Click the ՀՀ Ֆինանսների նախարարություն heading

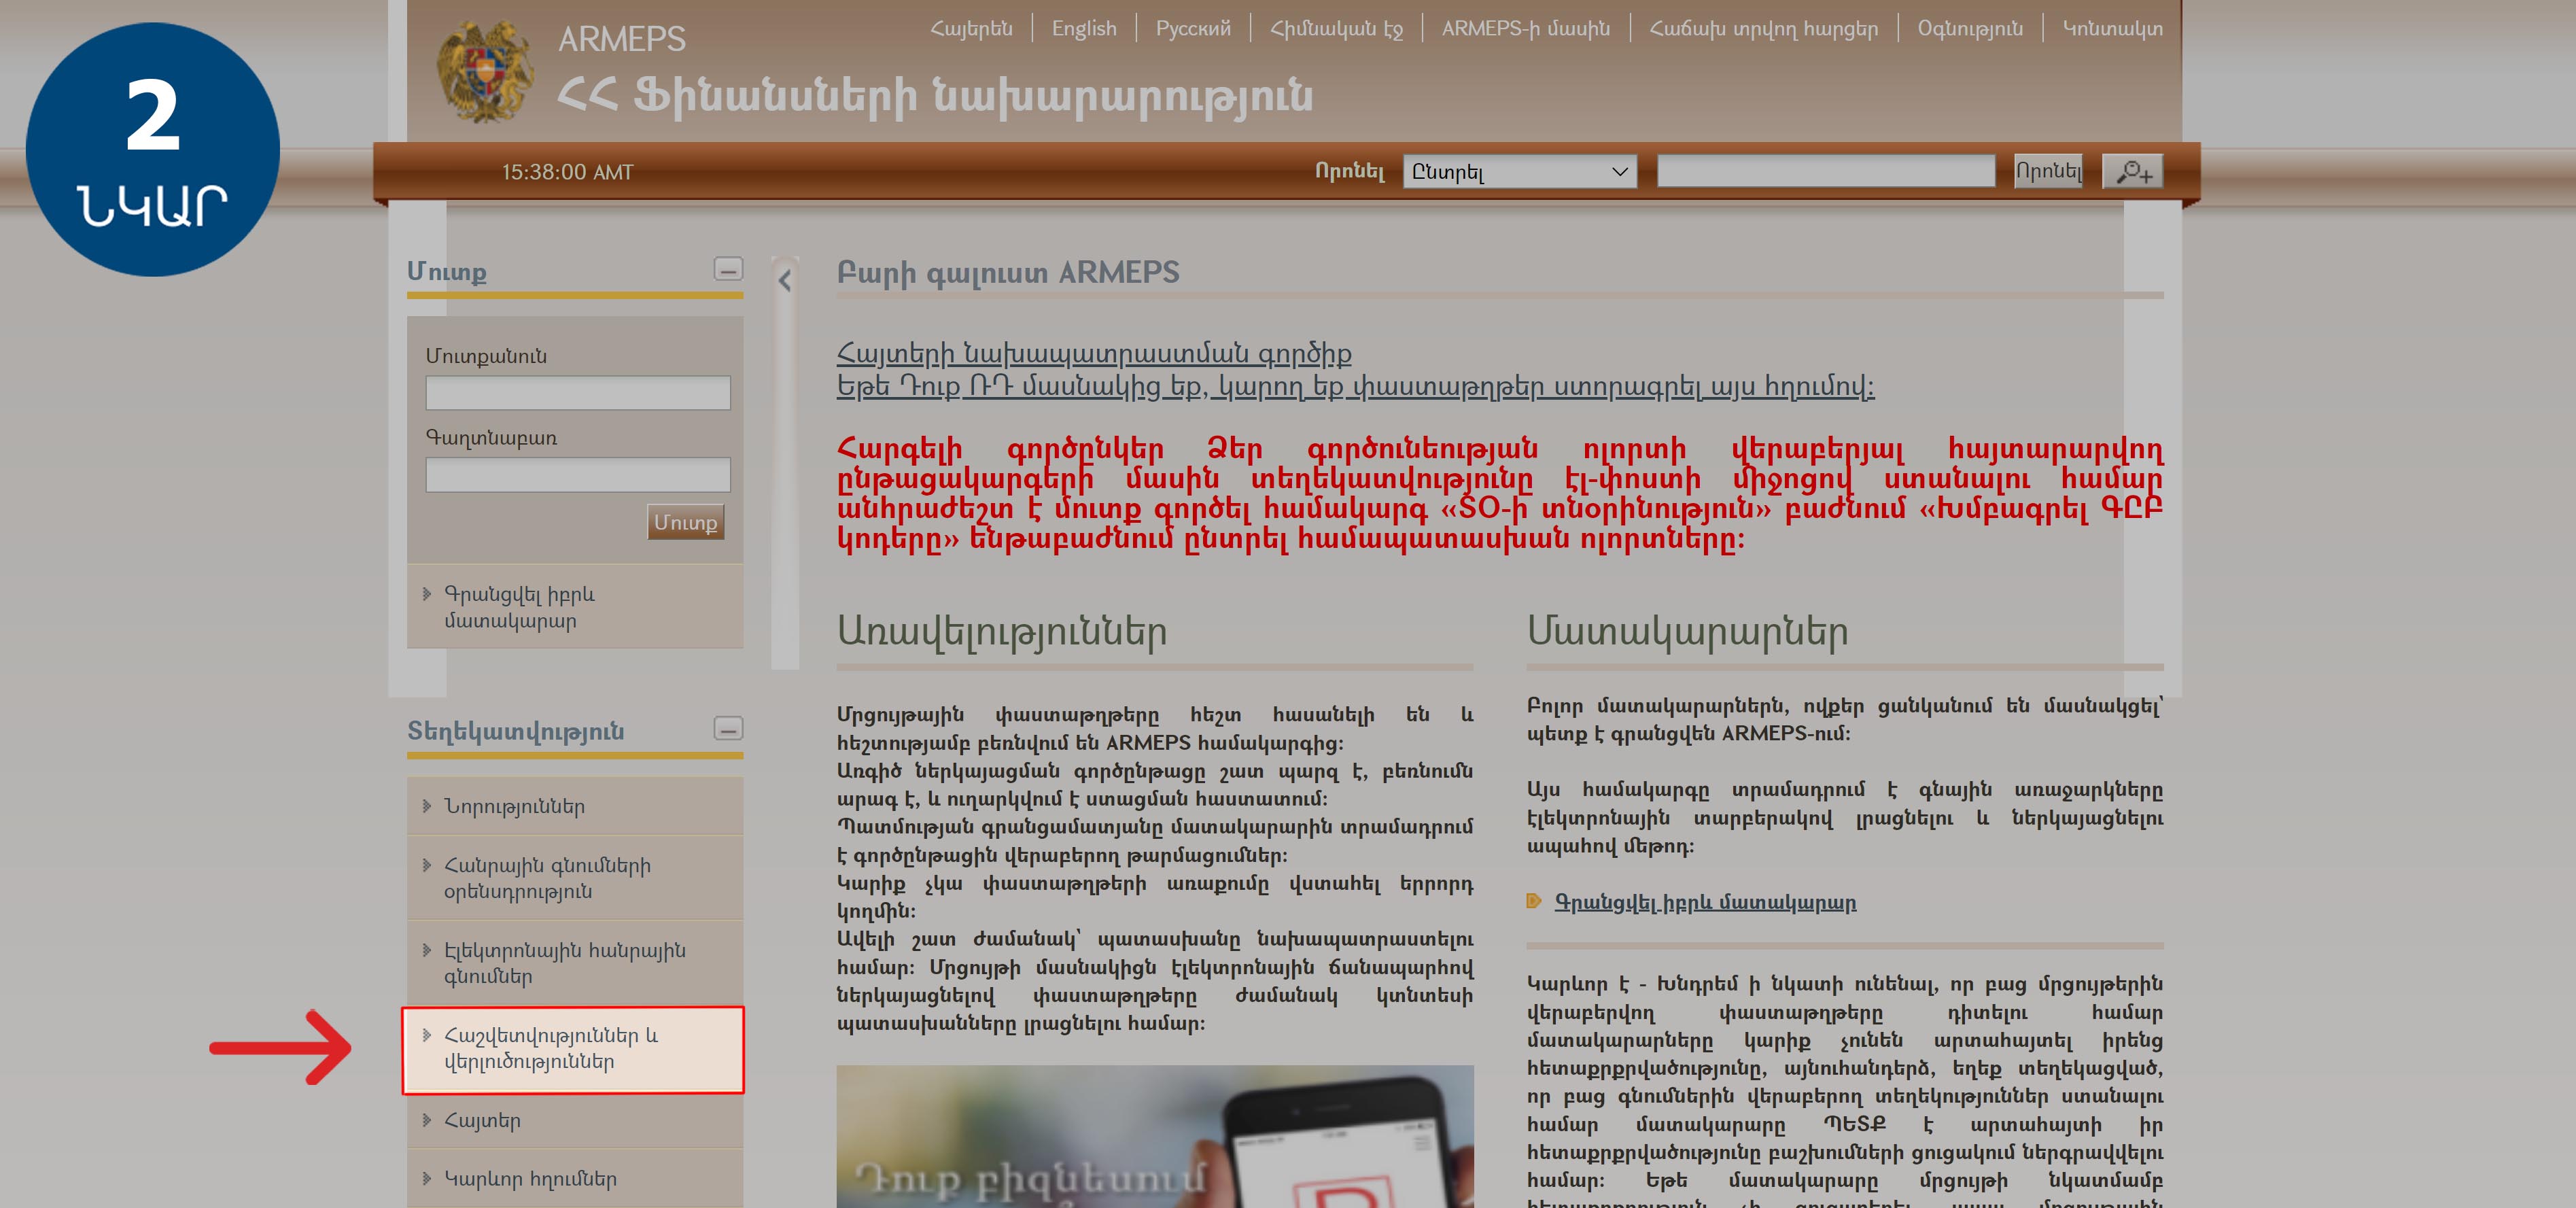pyautogui.click(x=934, y=97)
